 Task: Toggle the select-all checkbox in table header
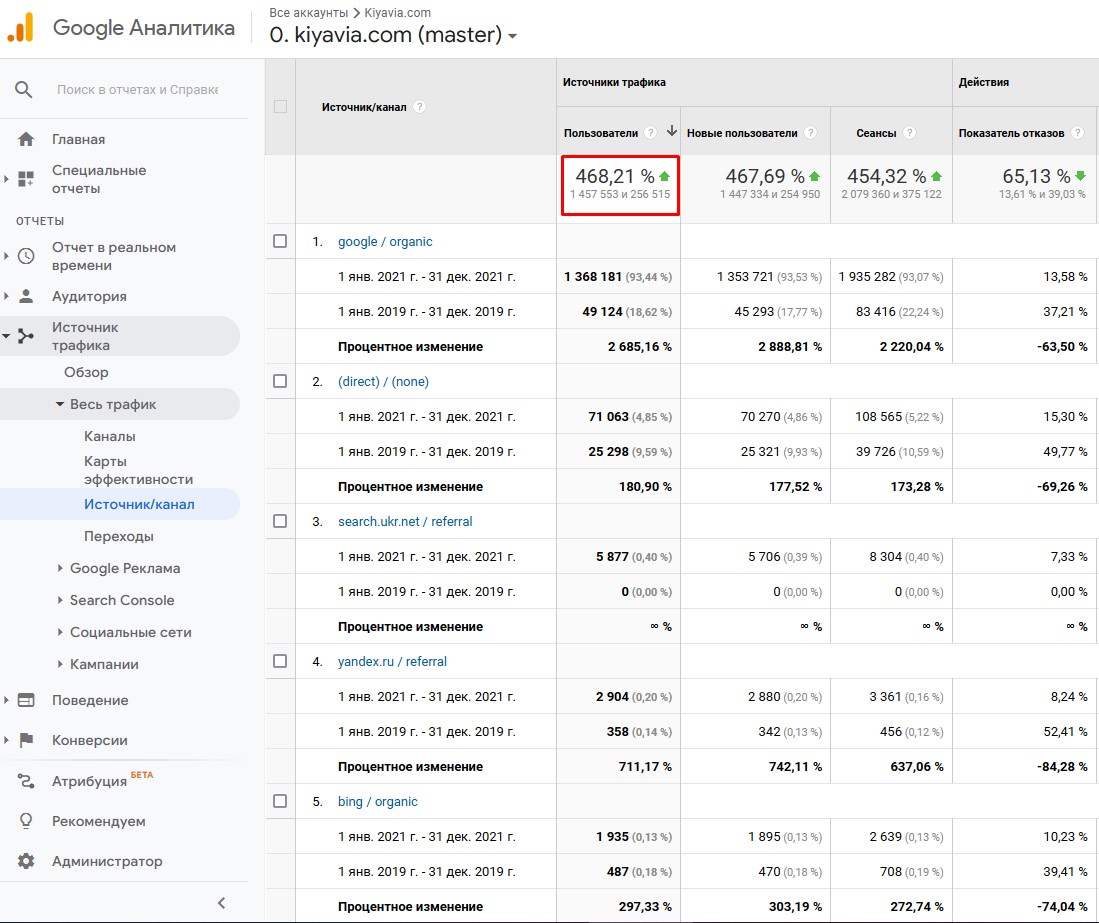[x=280, y=107]
